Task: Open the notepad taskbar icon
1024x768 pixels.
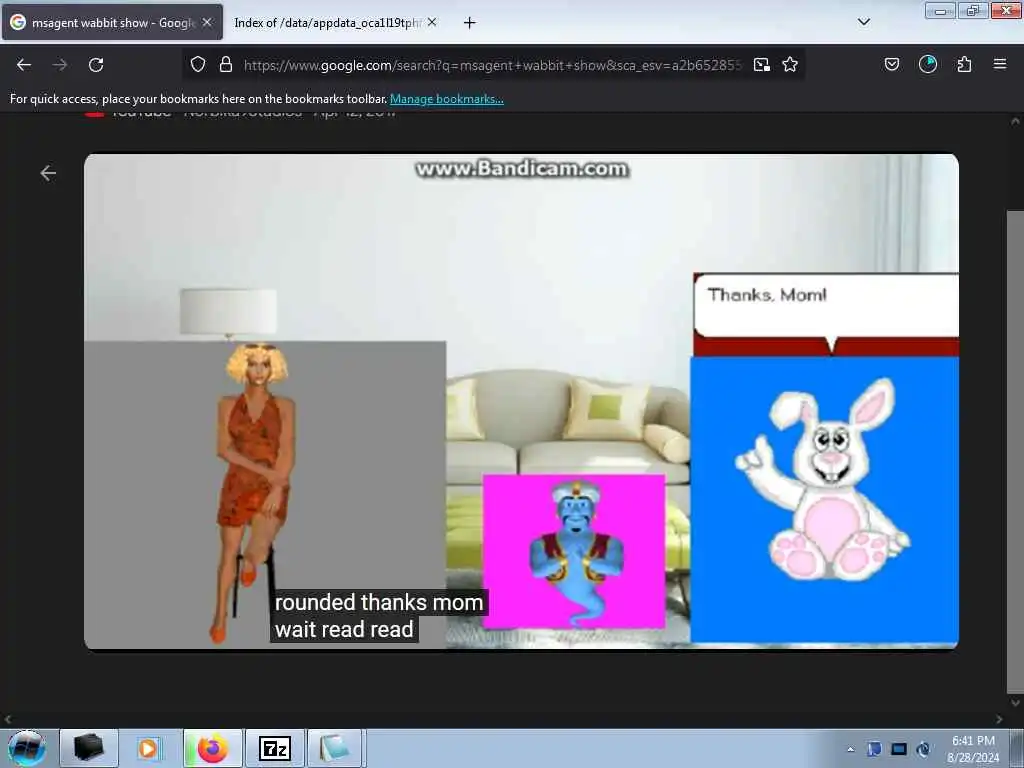Action: (335, 748)
